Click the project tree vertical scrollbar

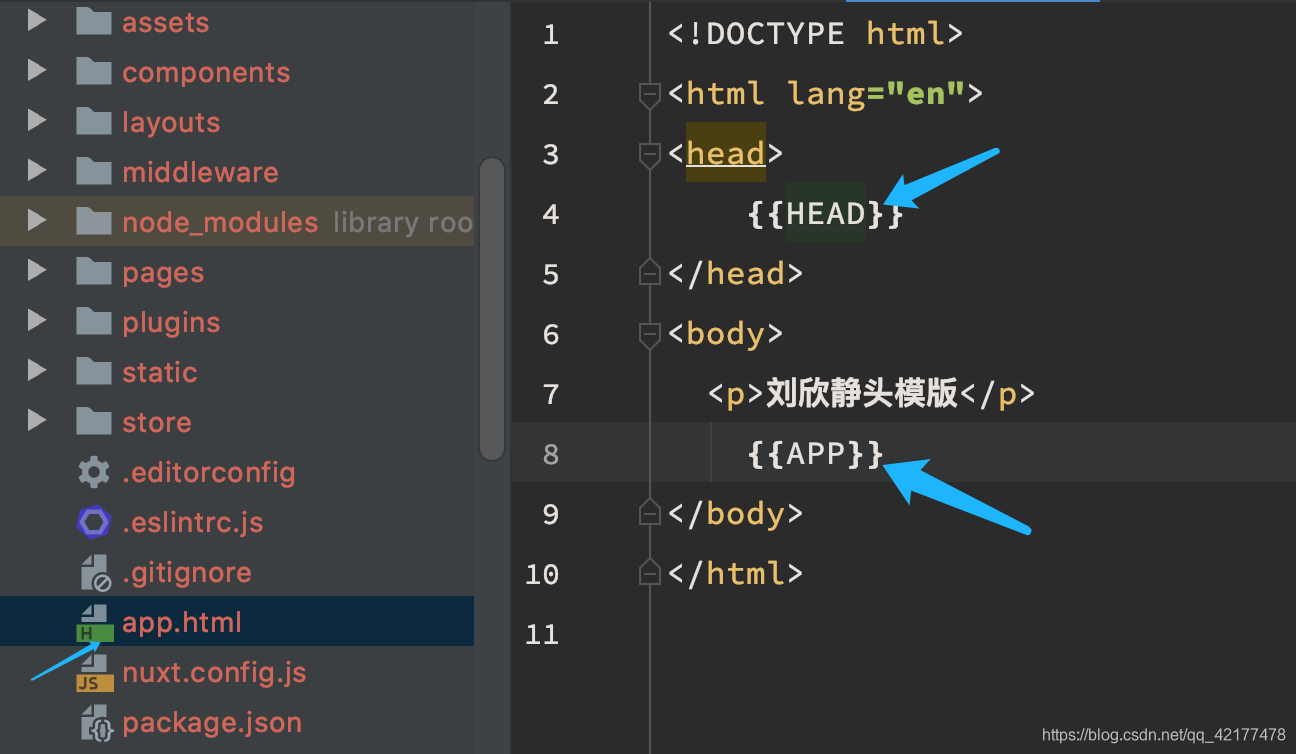click(x=492, y=308)
